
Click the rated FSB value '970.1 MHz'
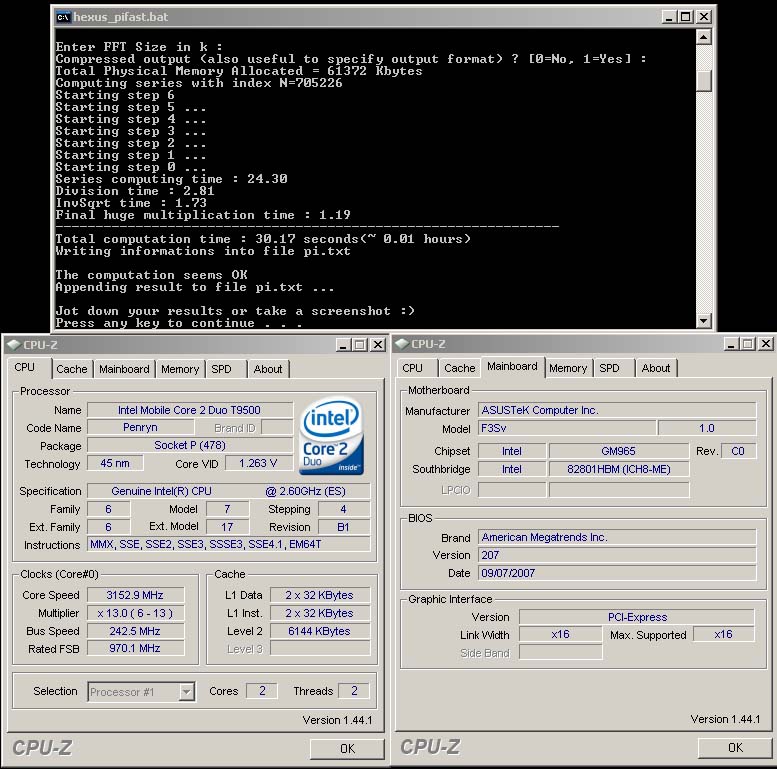135,648
